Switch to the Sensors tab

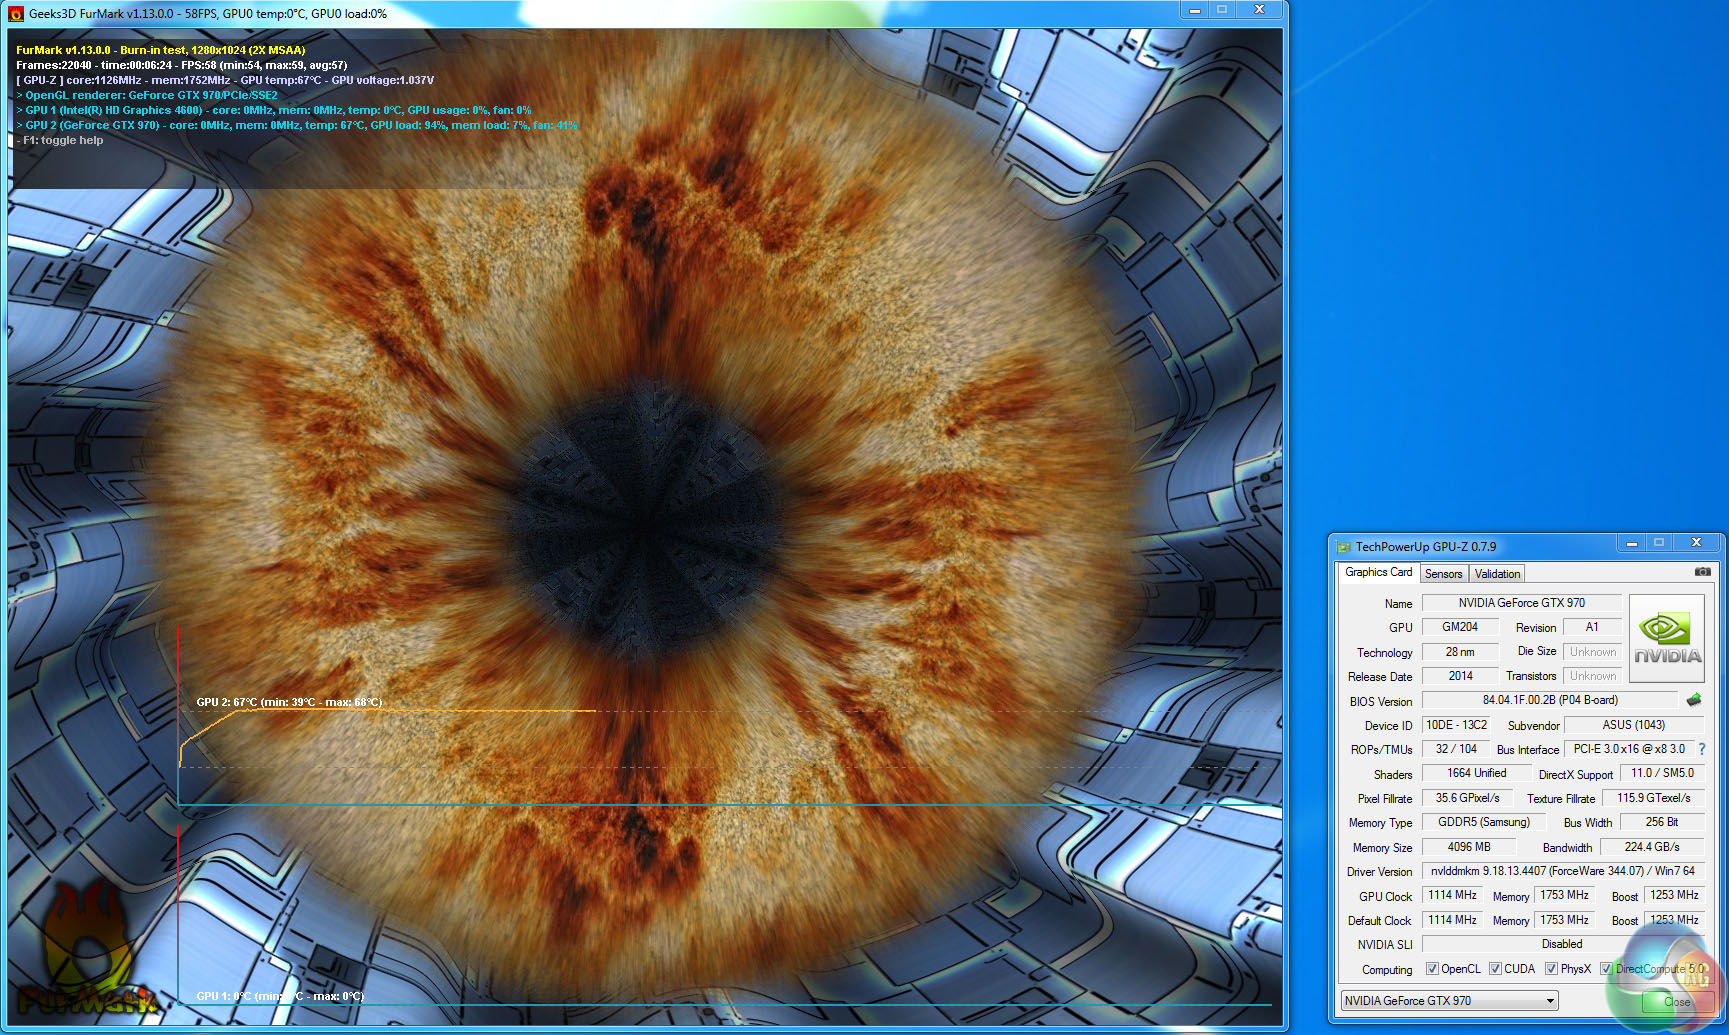pyautogui.click(x=1443, y=574)
